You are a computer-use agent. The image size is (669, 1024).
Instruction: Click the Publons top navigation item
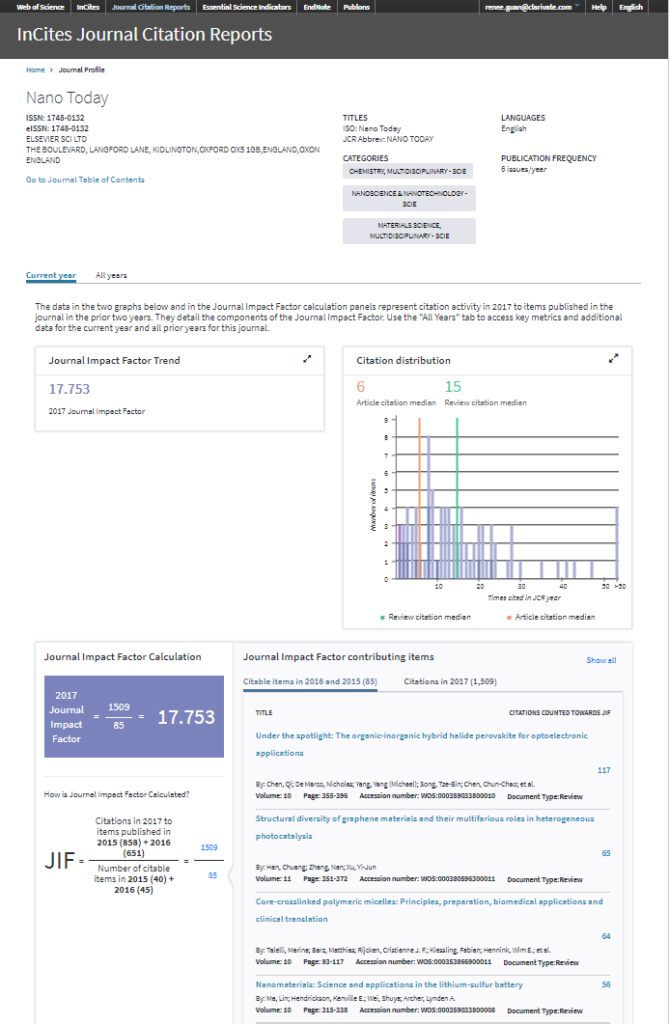[x=356, y=7]
